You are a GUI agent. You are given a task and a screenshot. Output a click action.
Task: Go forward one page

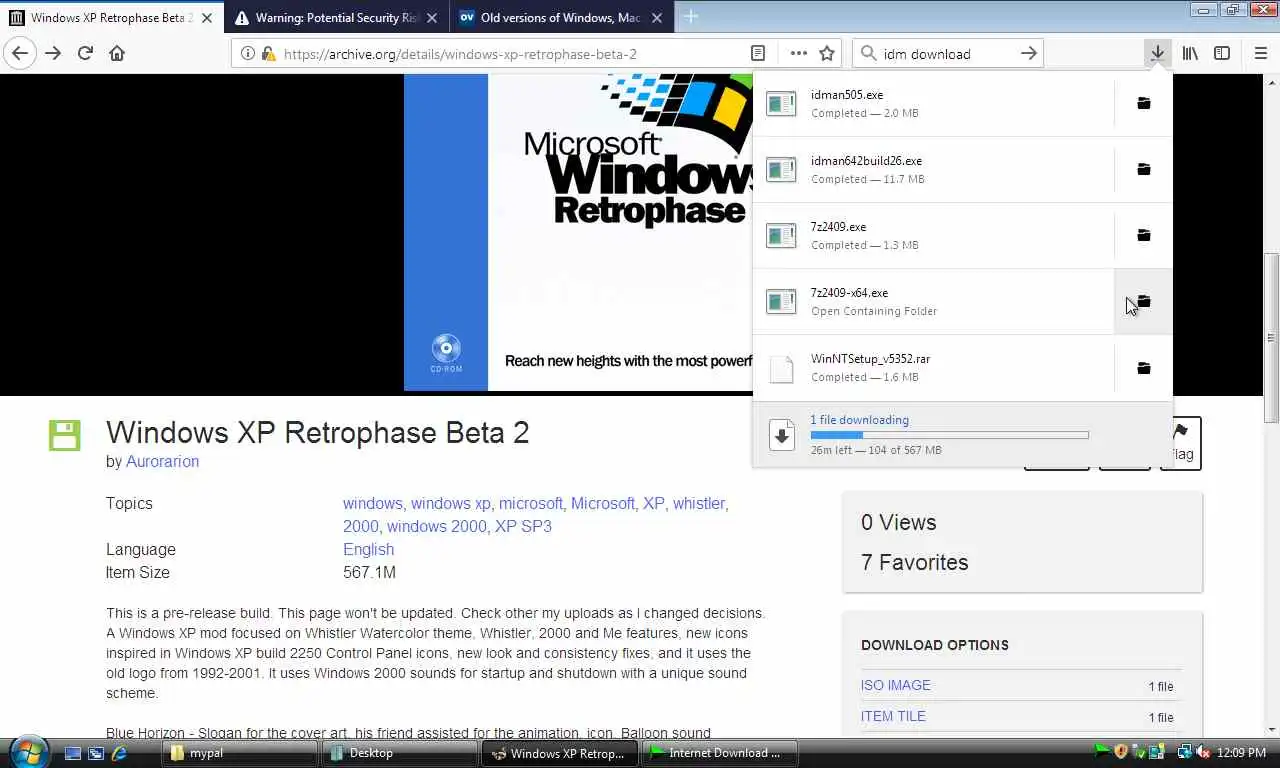click(53, 54)
